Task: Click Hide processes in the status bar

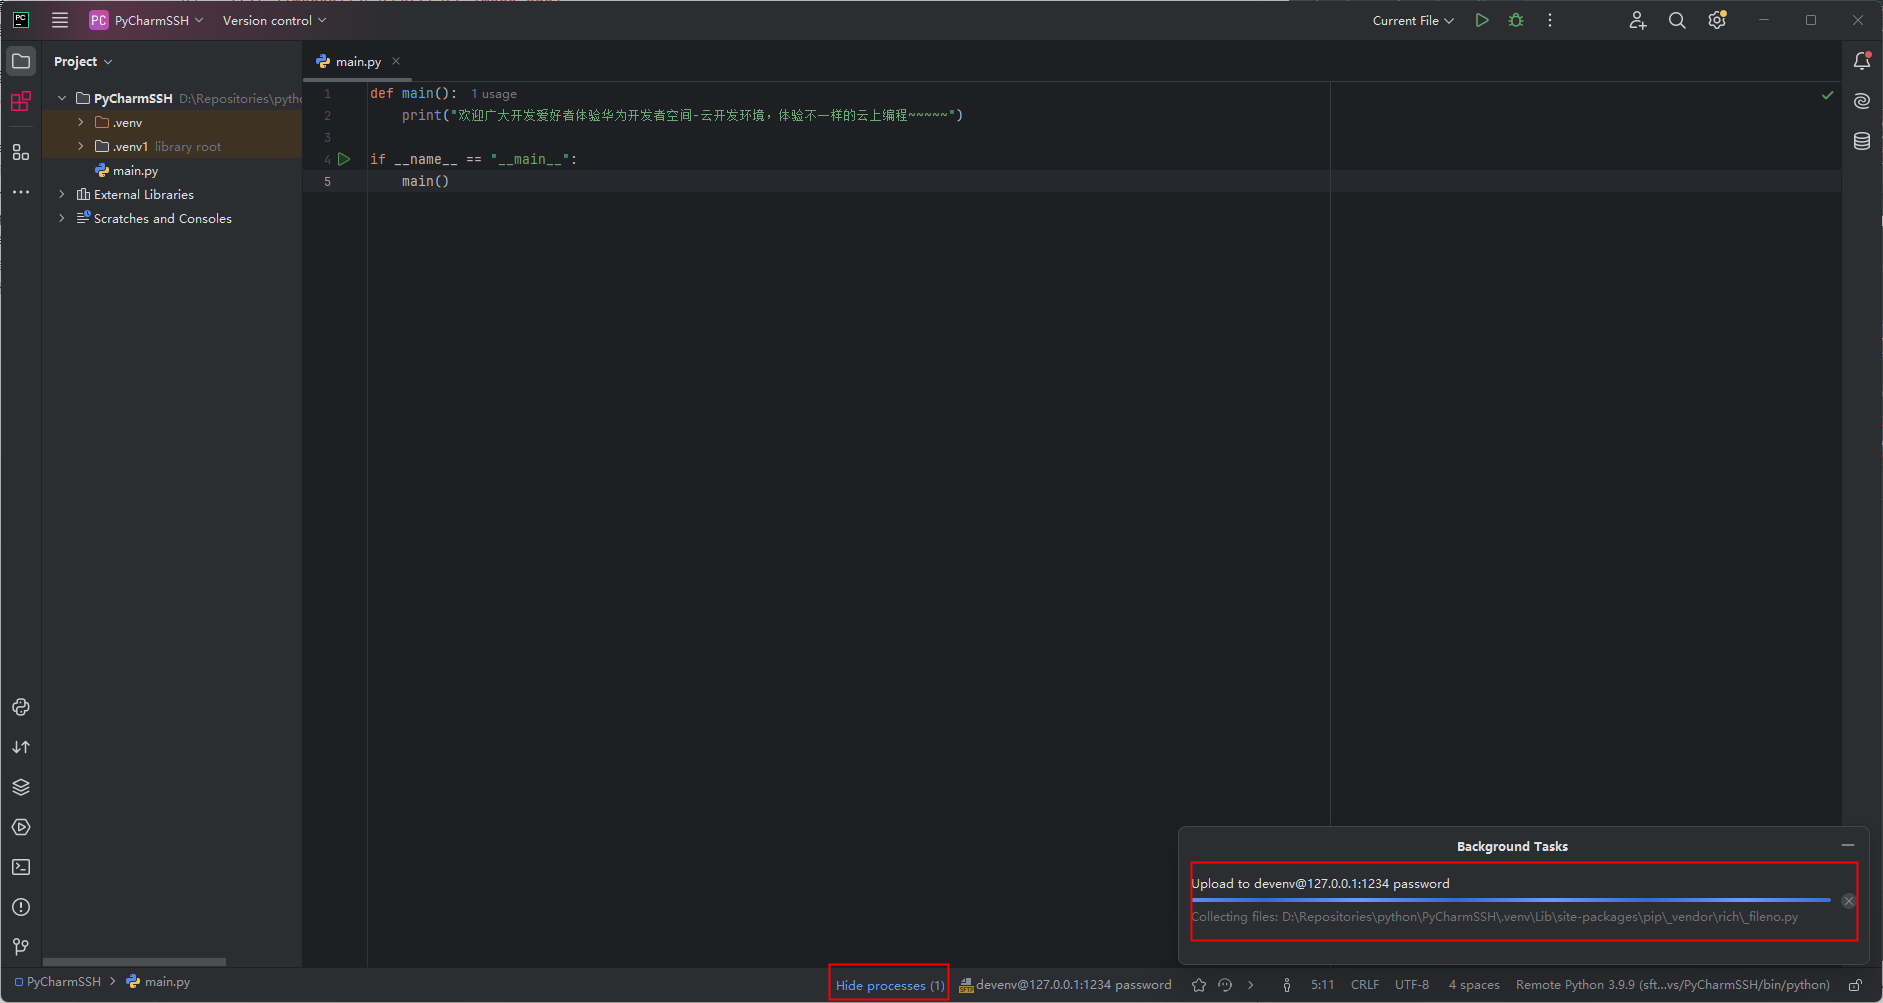Action: 888,984
